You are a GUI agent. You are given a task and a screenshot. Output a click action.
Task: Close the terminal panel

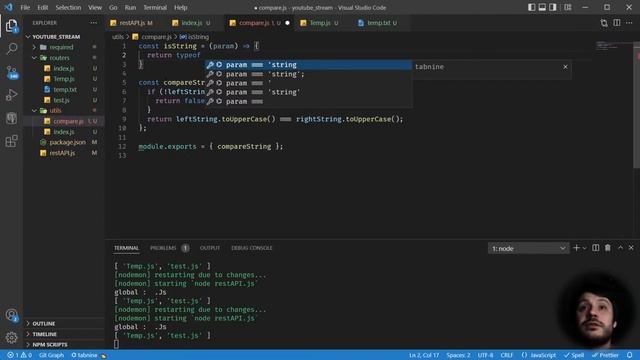tap(631, 248)
